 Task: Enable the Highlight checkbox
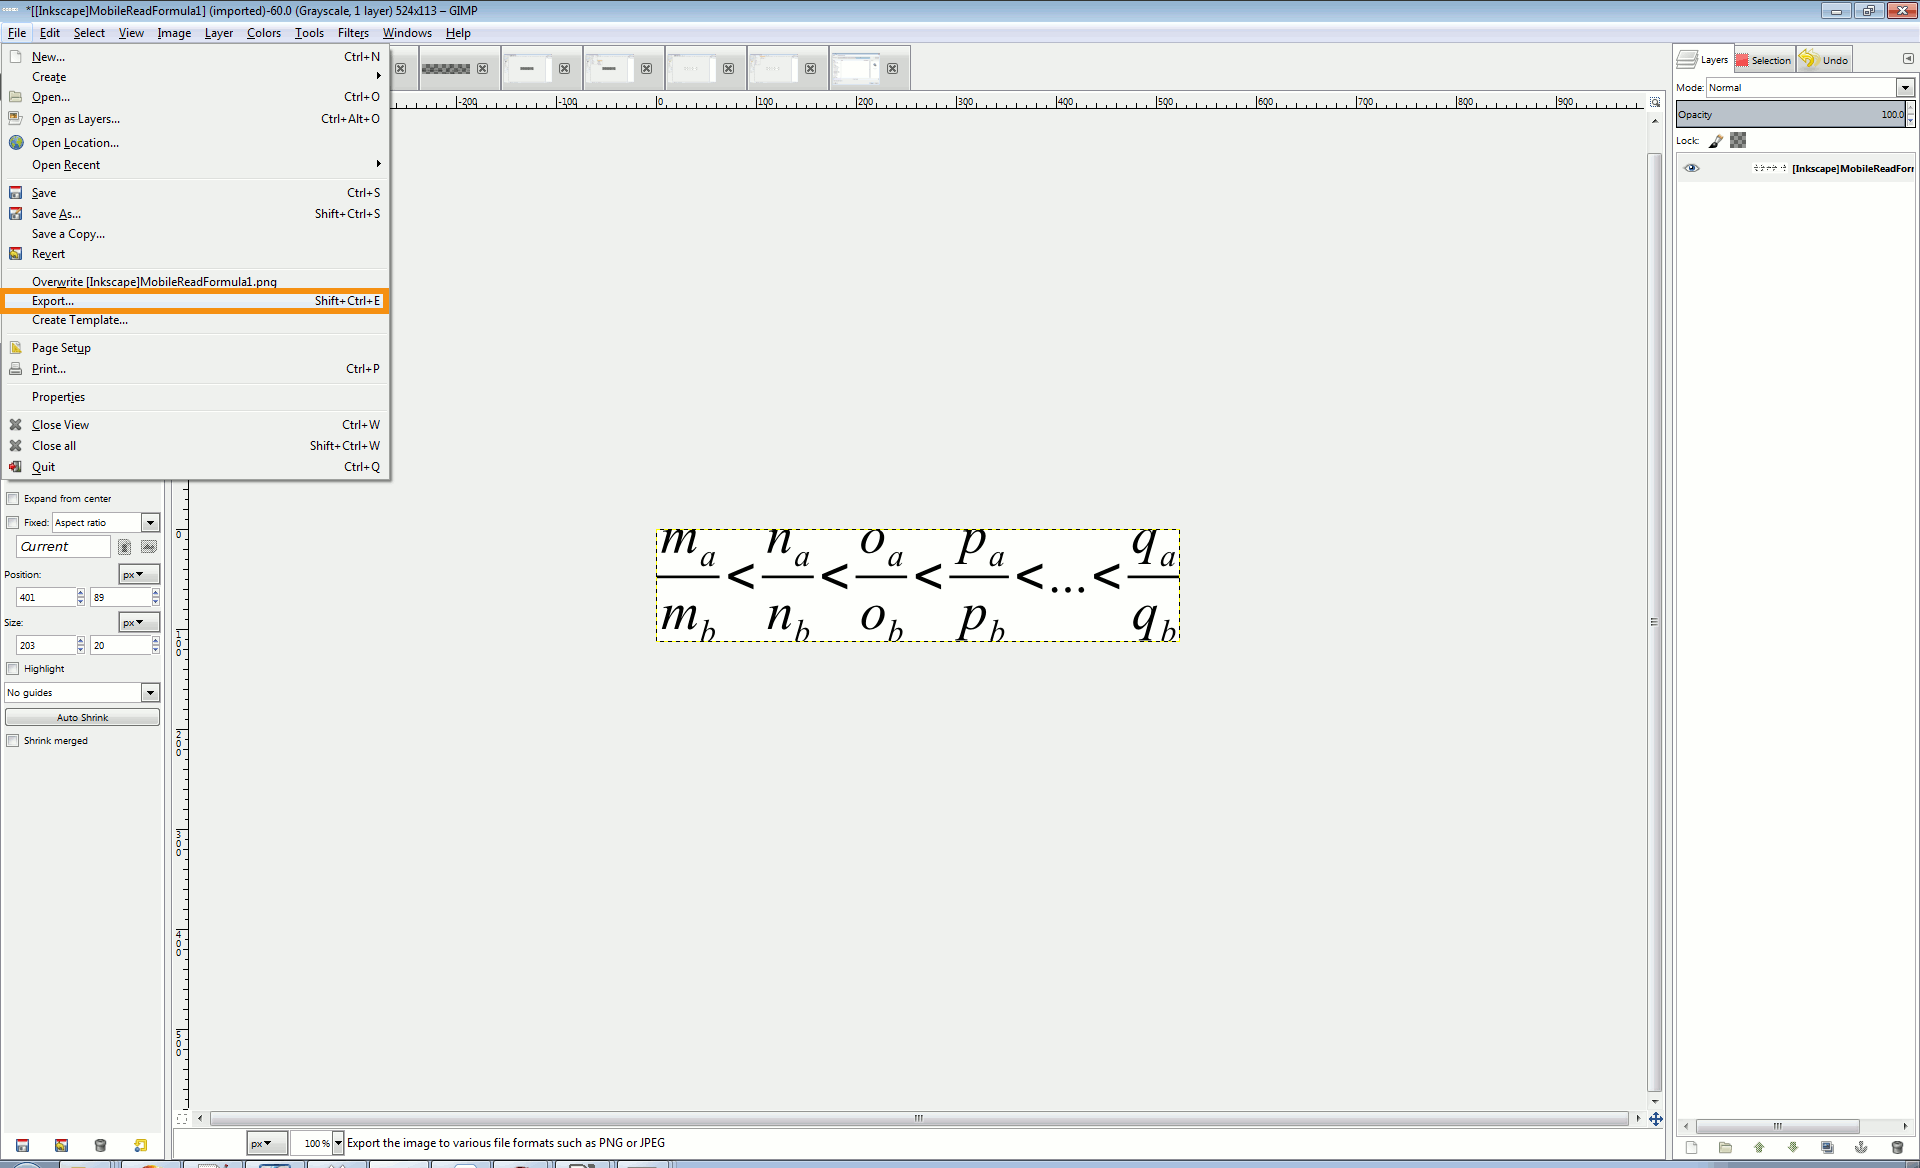pyautogui.click(x=13, y=668)
